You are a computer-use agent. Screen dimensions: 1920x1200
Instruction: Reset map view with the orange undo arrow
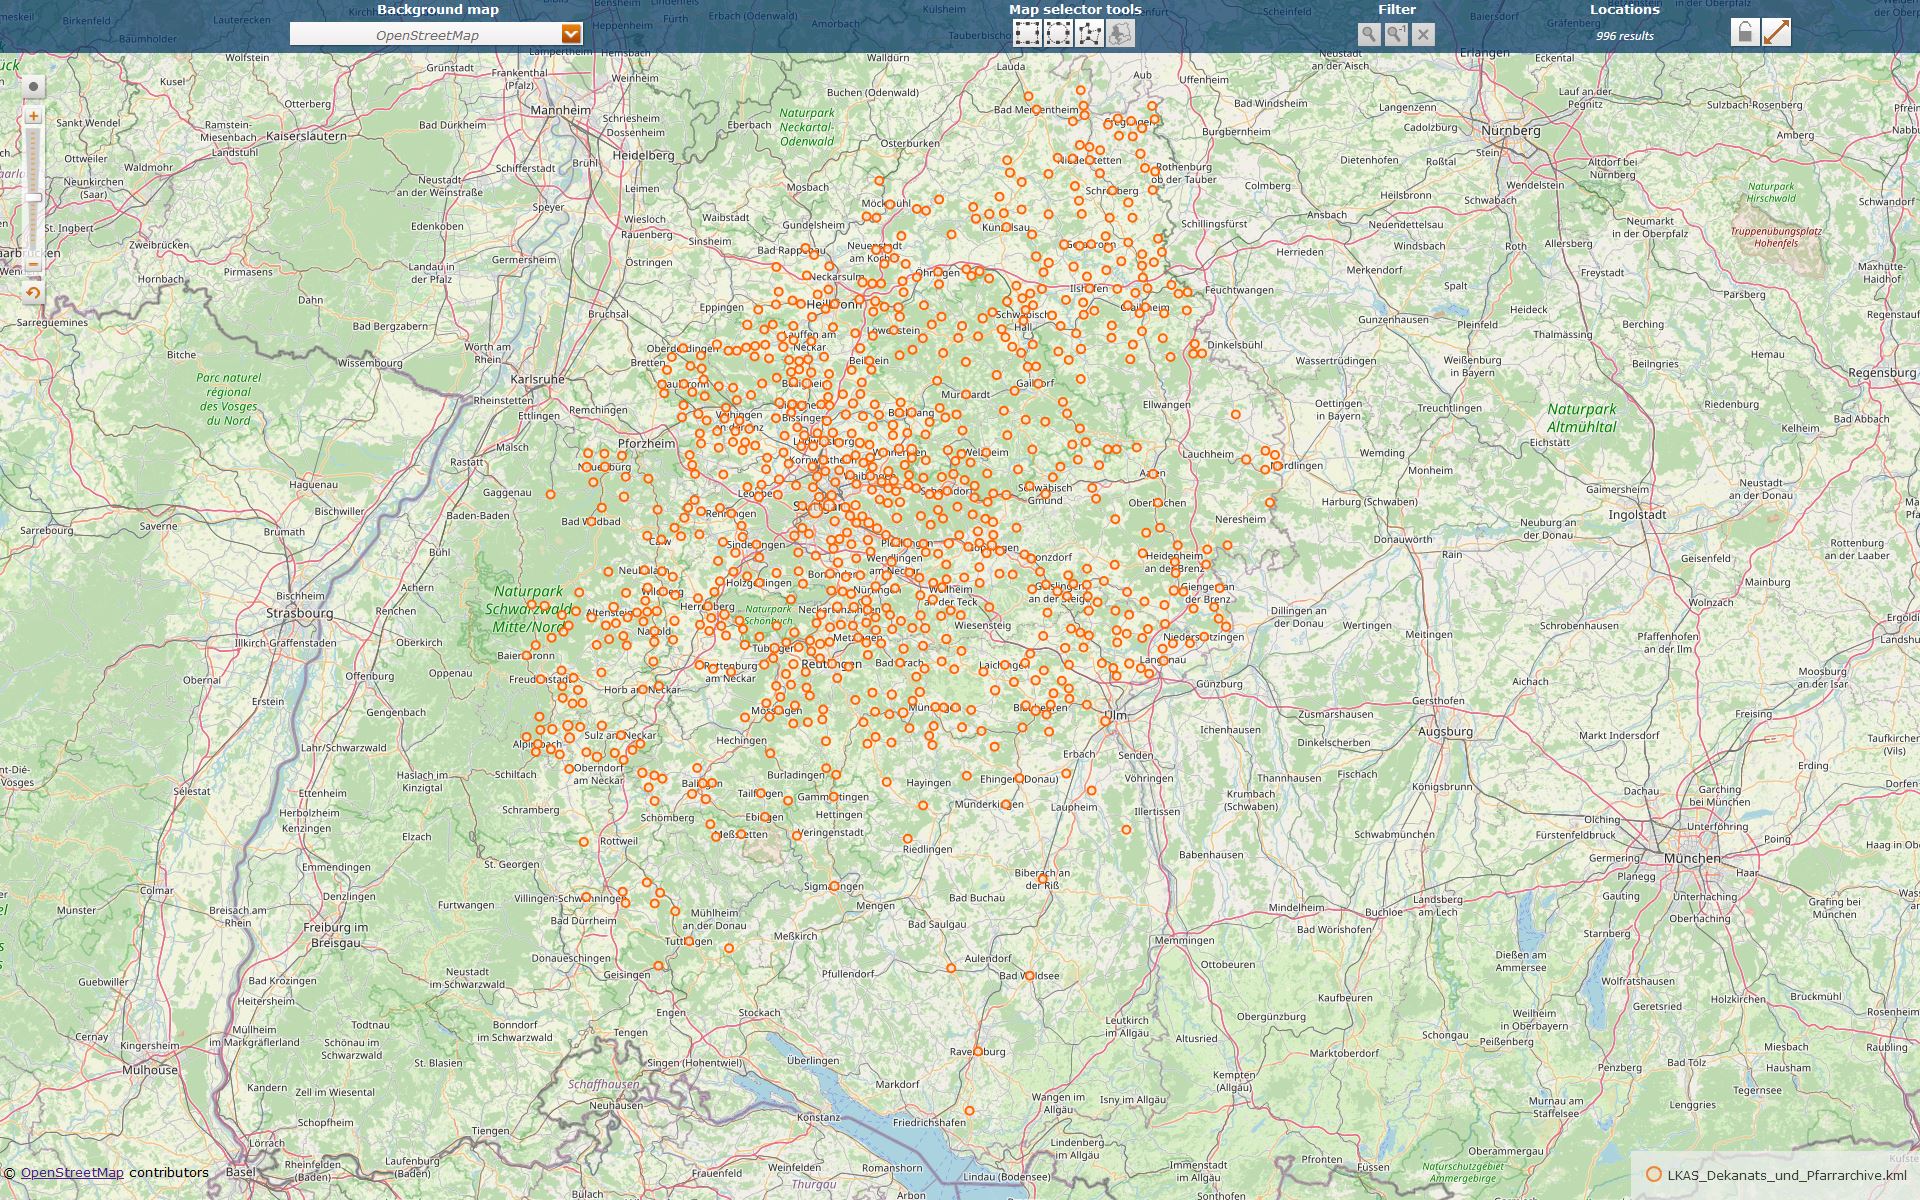click(33, 293)
